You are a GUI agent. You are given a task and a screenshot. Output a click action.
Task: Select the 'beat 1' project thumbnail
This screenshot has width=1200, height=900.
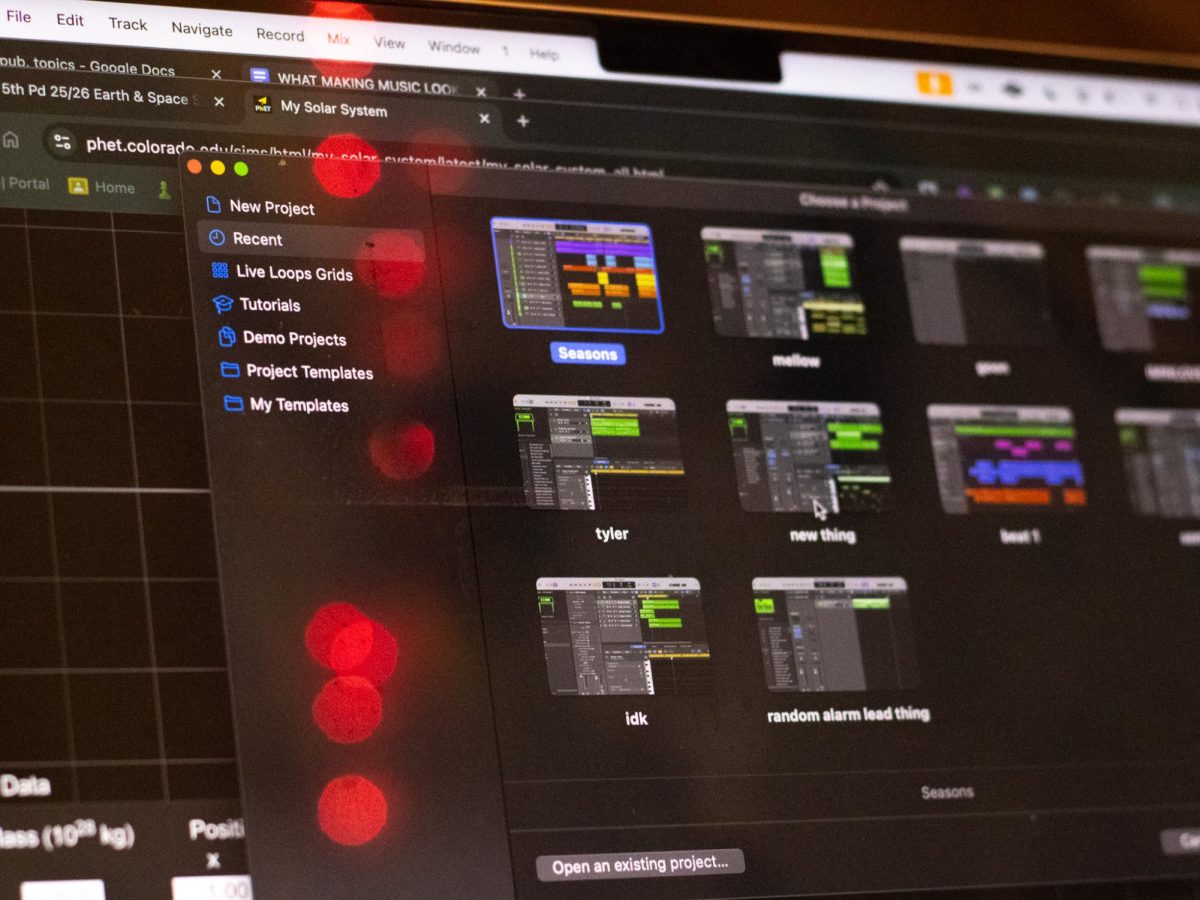point(1006,461)
